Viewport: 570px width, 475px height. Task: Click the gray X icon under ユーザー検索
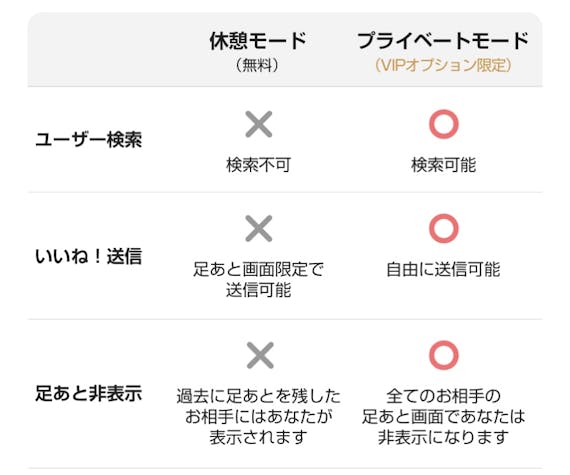point(258,124)
